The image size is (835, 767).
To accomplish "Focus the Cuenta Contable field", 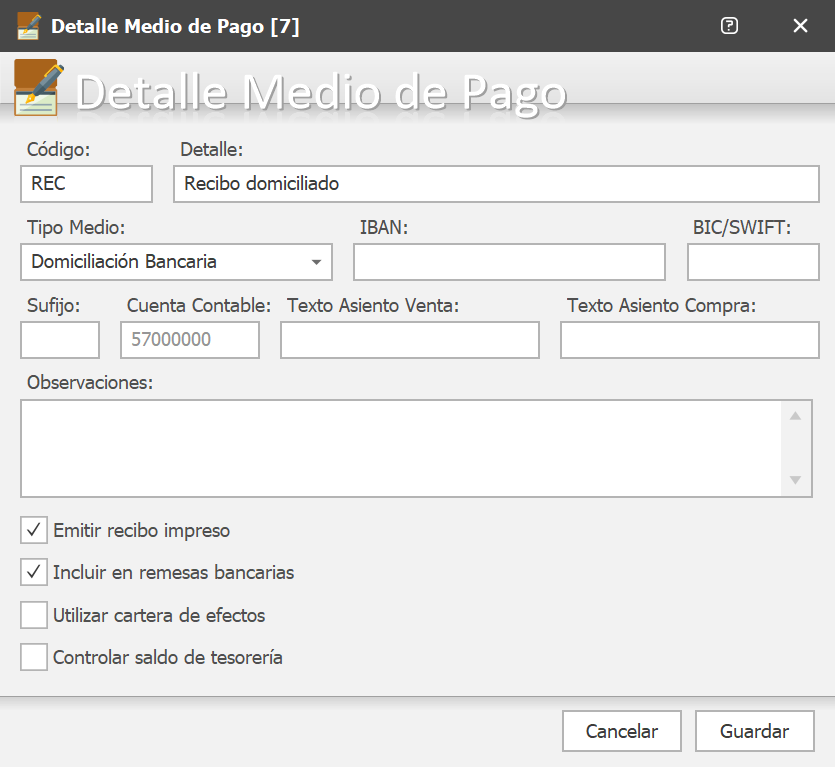I will click(190, 340).
